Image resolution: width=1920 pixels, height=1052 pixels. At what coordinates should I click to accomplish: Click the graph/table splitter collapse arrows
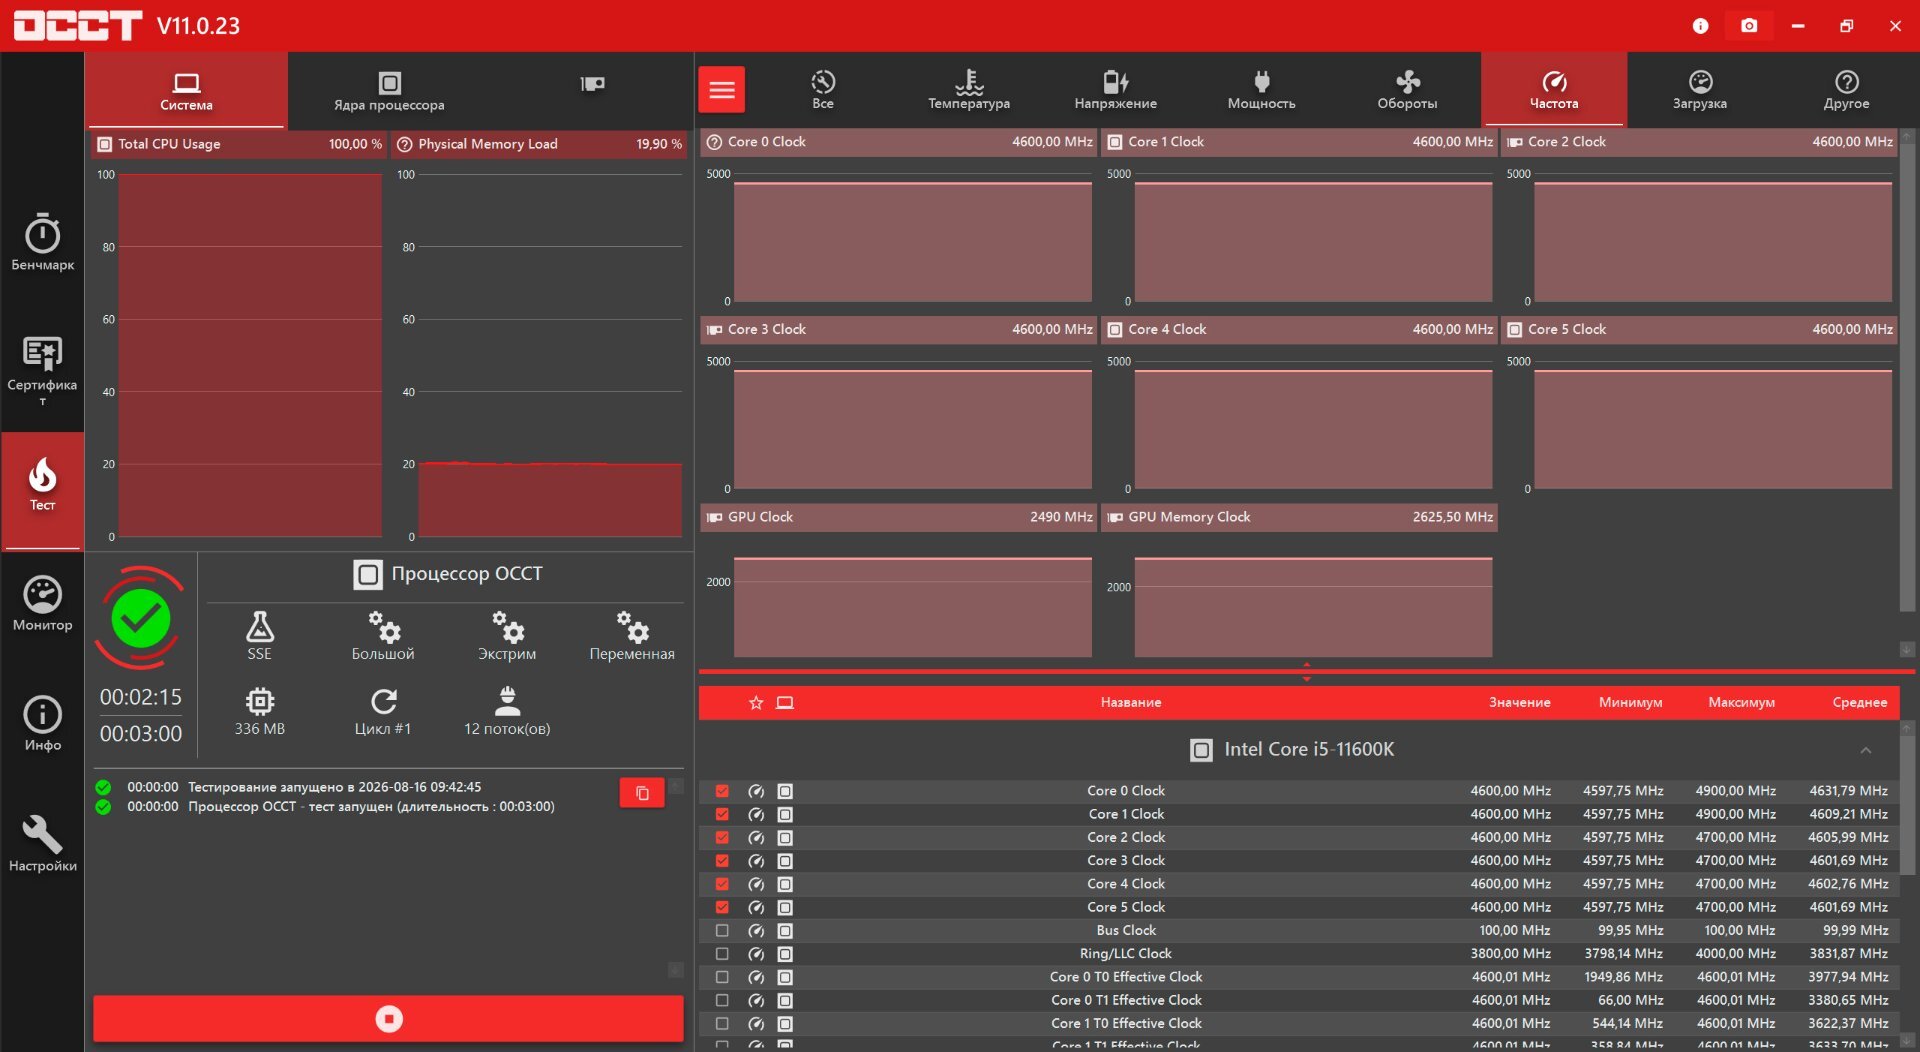coord(1306,671)
